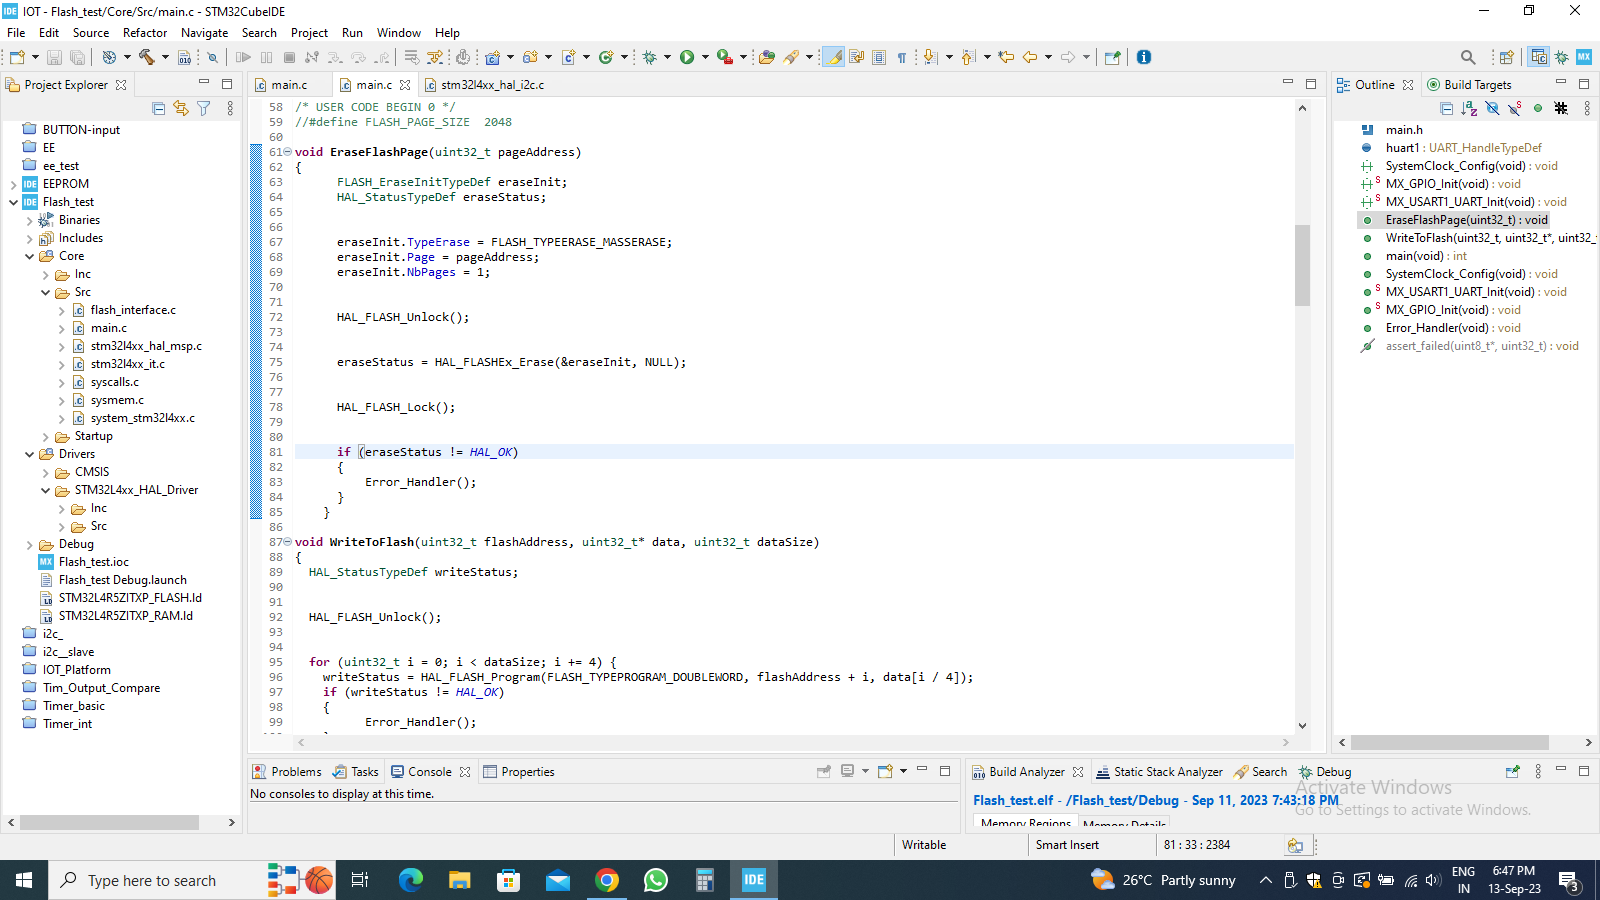1600x900 pixels.
Task: Switch to the stm32l4xx_hal_i2c.c editor tab
Action: click(492, 85)
